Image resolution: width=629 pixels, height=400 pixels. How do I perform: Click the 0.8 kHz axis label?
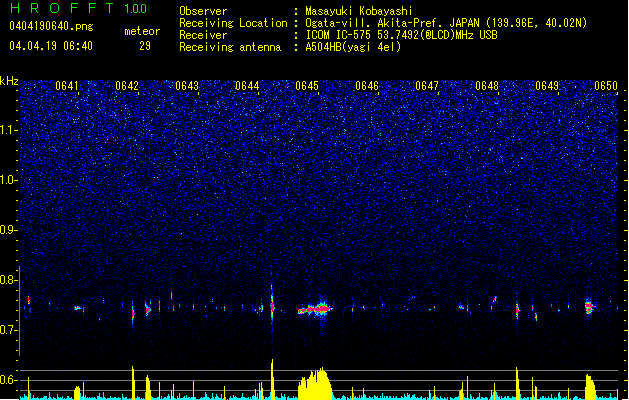click(x=9, y=280)
